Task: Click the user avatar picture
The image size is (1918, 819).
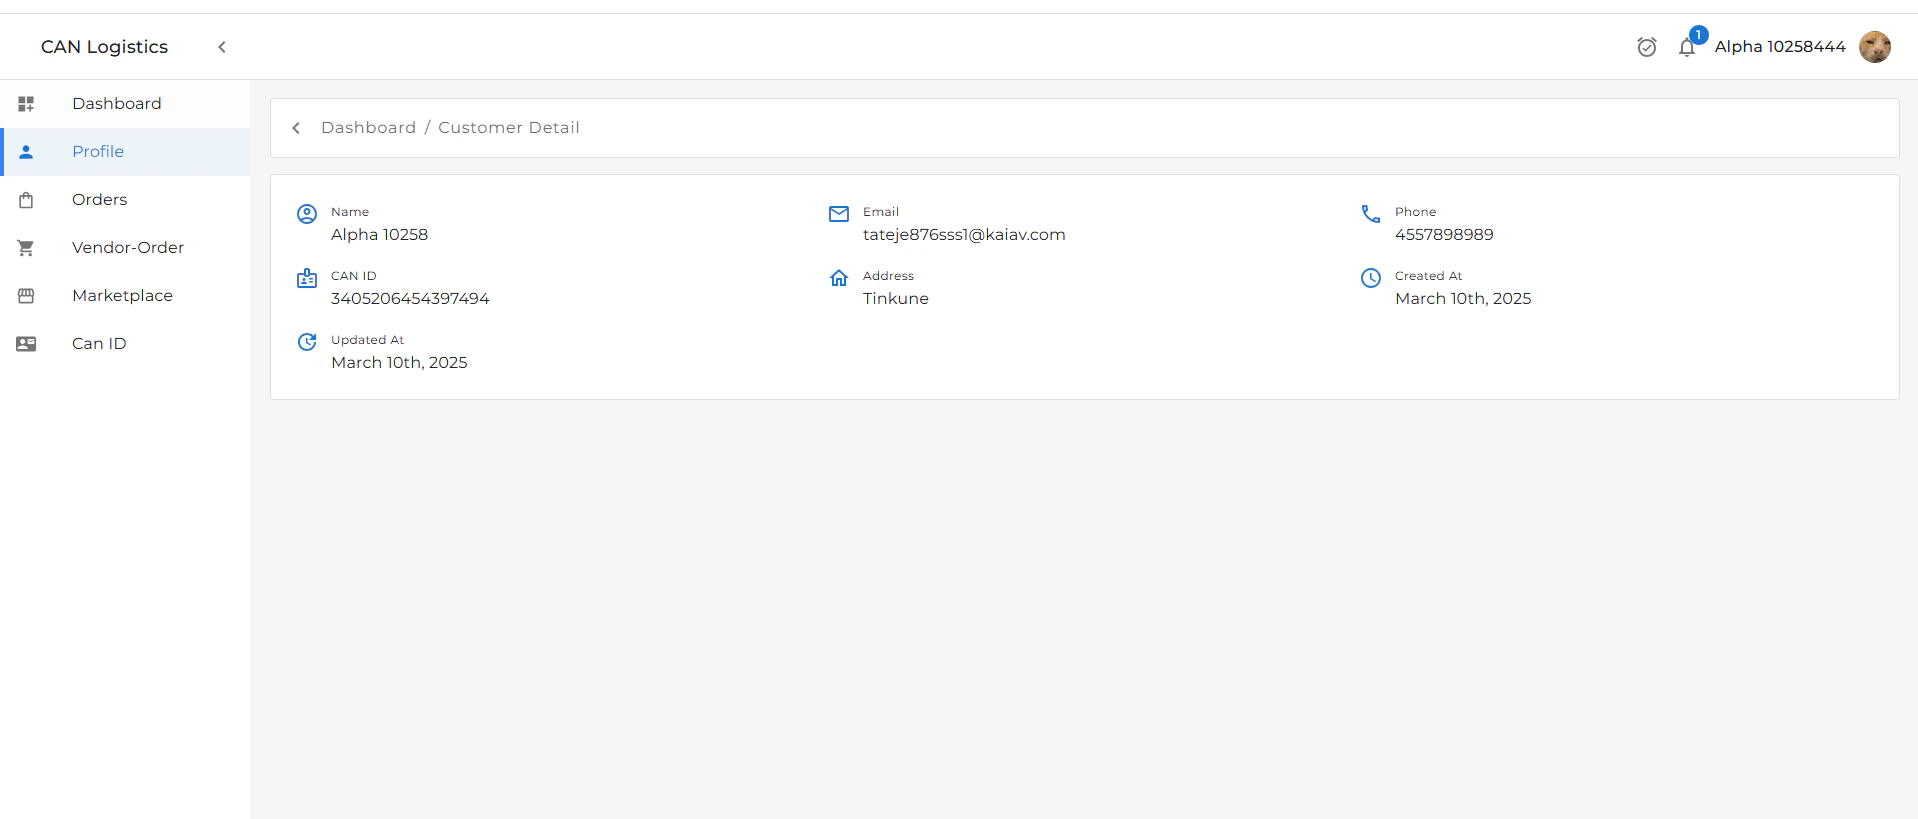Action: tap(1875, 47)
